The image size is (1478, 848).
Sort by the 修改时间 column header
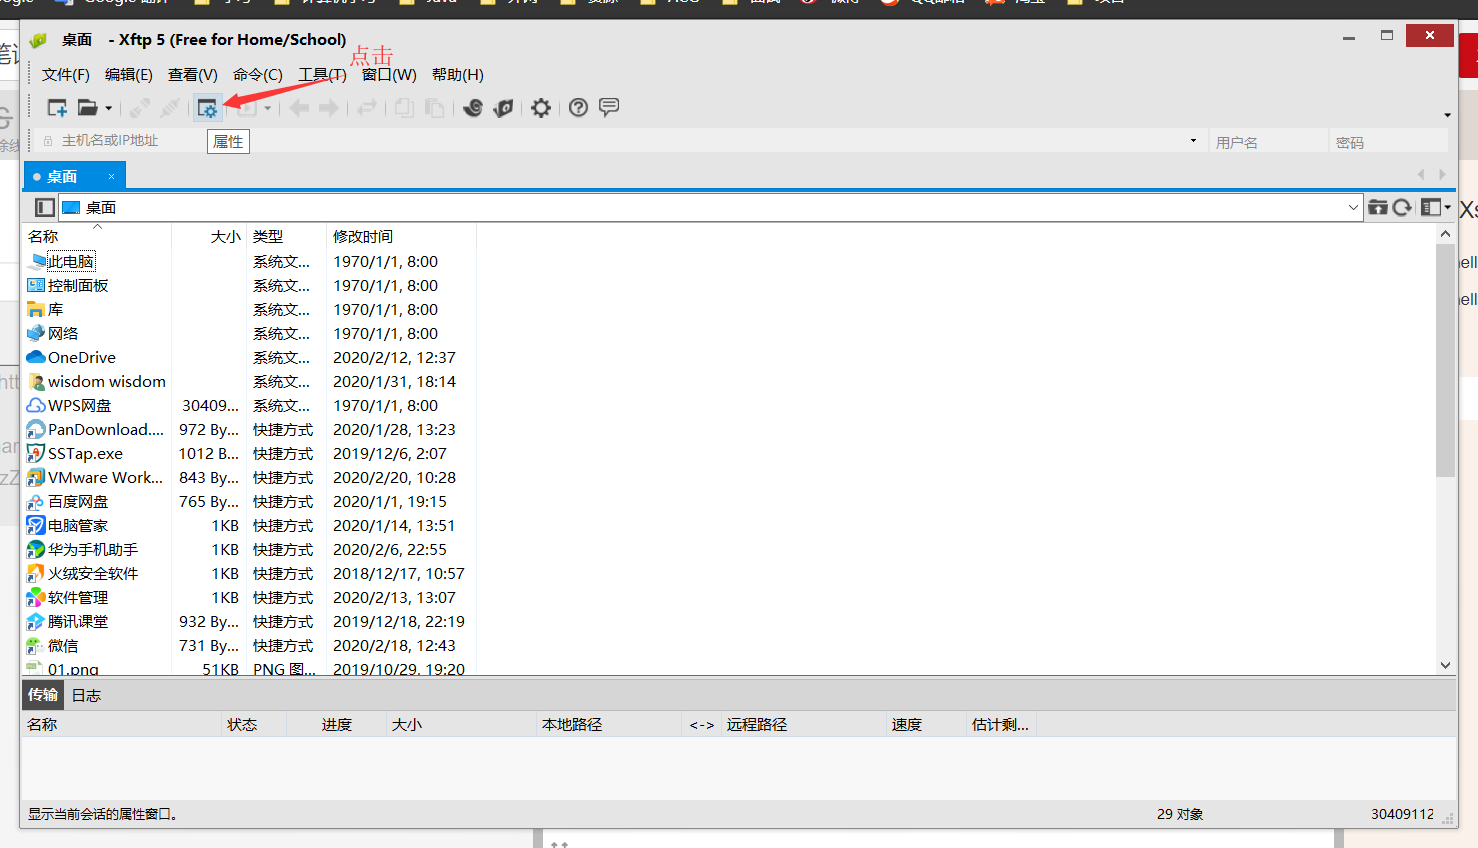(402, 237)
